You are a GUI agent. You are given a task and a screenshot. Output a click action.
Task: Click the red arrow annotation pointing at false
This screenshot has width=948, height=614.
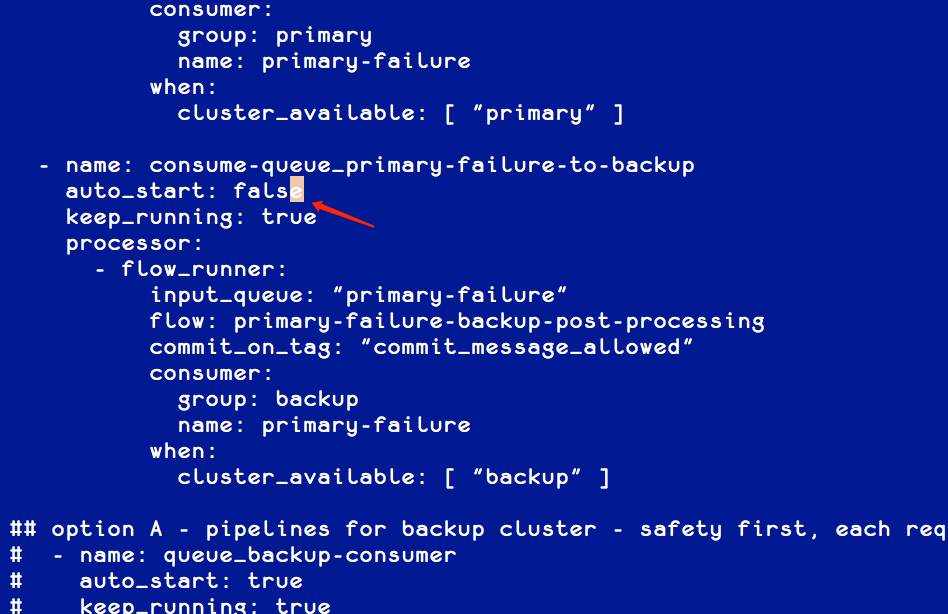343,214
